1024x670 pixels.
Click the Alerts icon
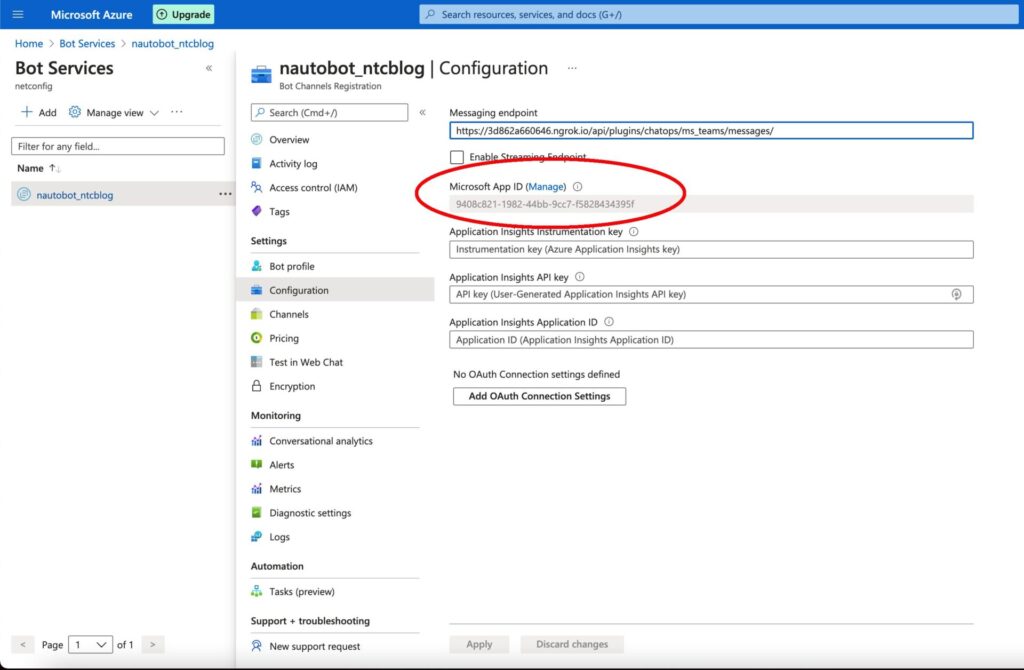pyautogui.click(x=257, y=464)
